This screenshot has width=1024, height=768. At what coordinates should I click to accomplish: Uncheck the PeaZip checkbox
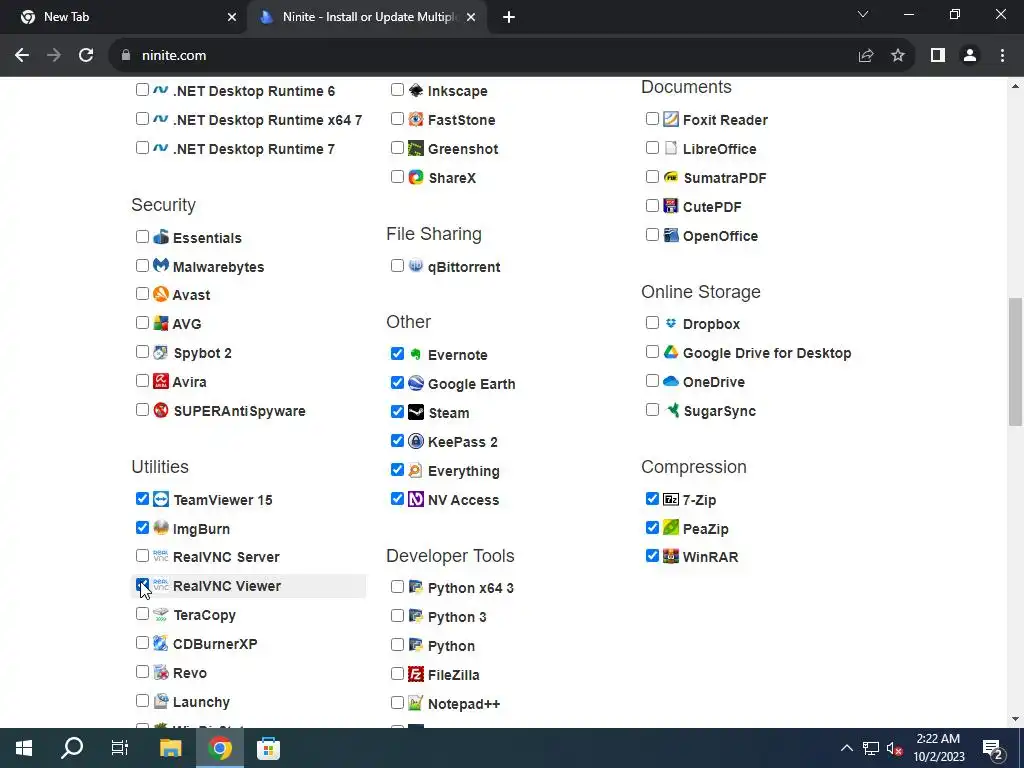[x=652, y=527]
